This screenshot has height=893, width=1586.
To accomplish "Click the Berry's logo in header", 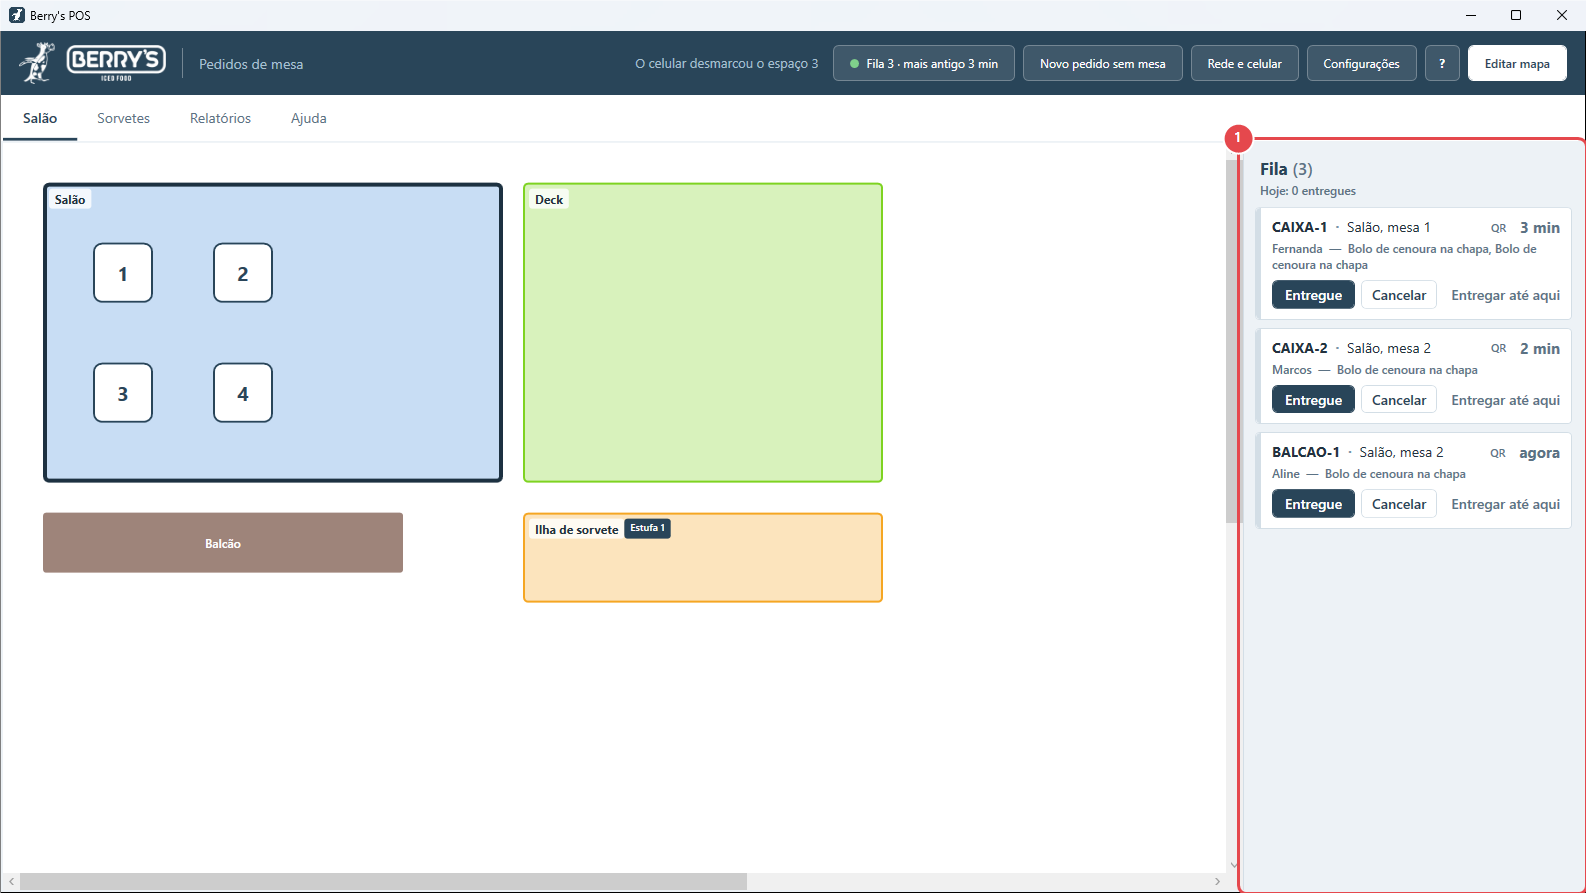I will coord(92,63).
